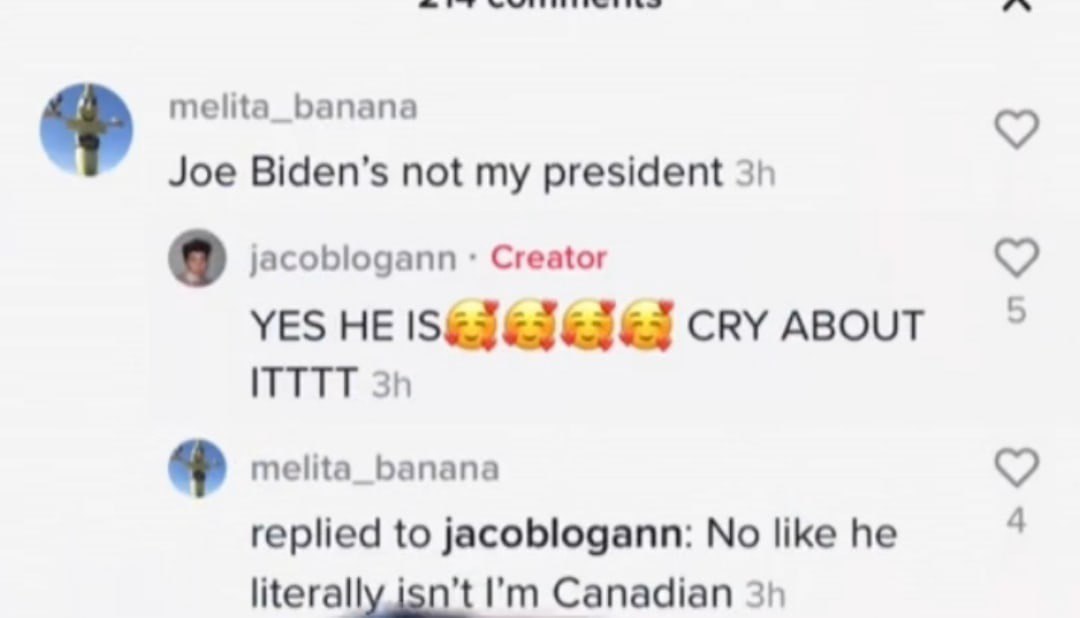The image size is (1080, 618).
Task: Tap the 3h timestamp after ITTTT
Action: (391, 385)
